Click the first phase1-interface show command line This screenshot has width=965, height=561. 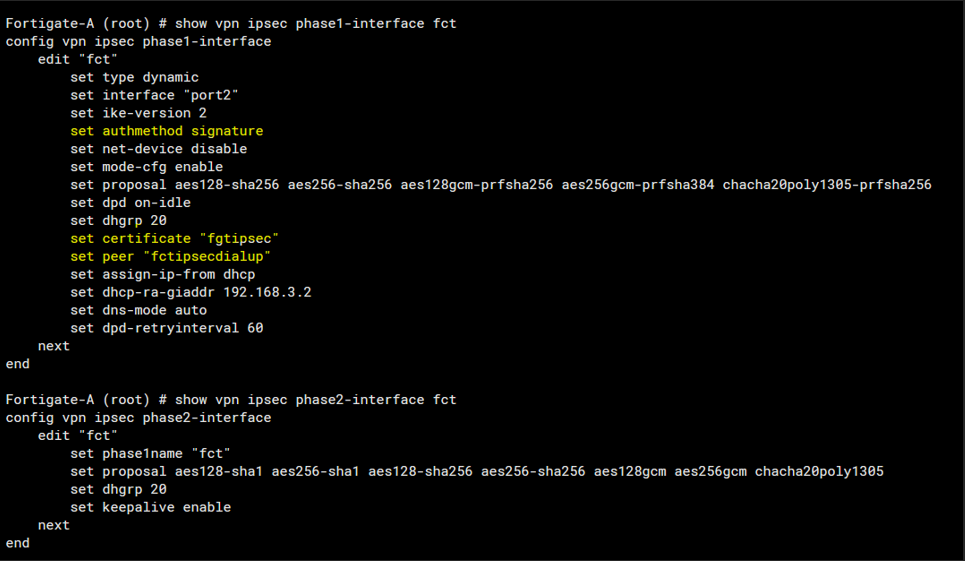pyautogui.click(x=230, y=23)
